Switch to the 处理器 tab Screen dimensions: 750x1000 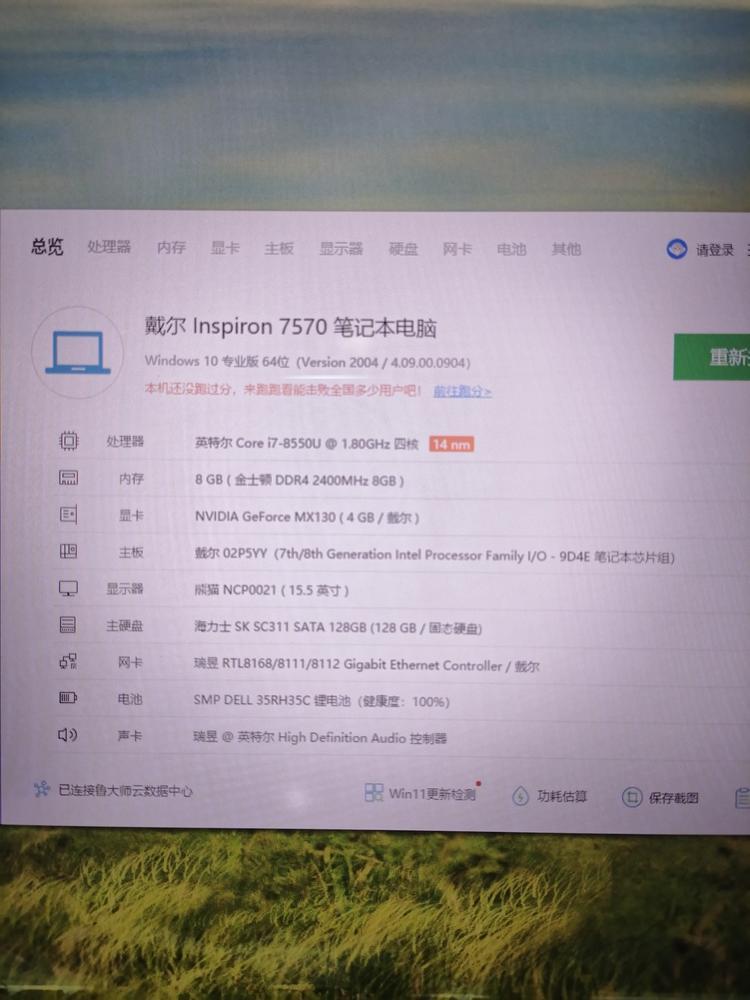click(x=109, y=247)
